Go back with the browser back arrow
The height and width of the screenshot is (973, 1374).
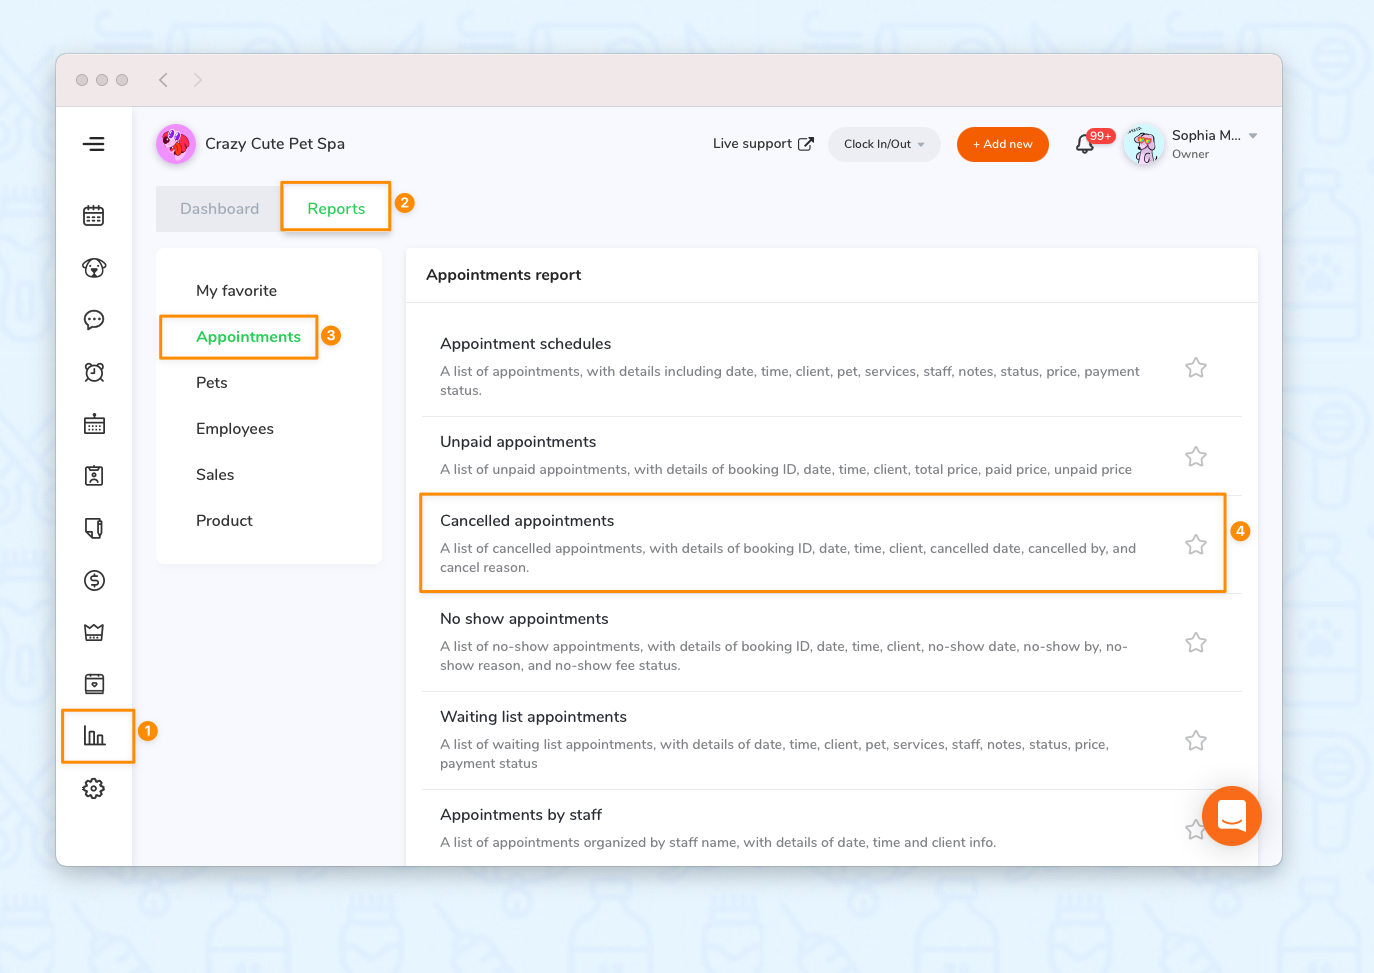(163, 80)
